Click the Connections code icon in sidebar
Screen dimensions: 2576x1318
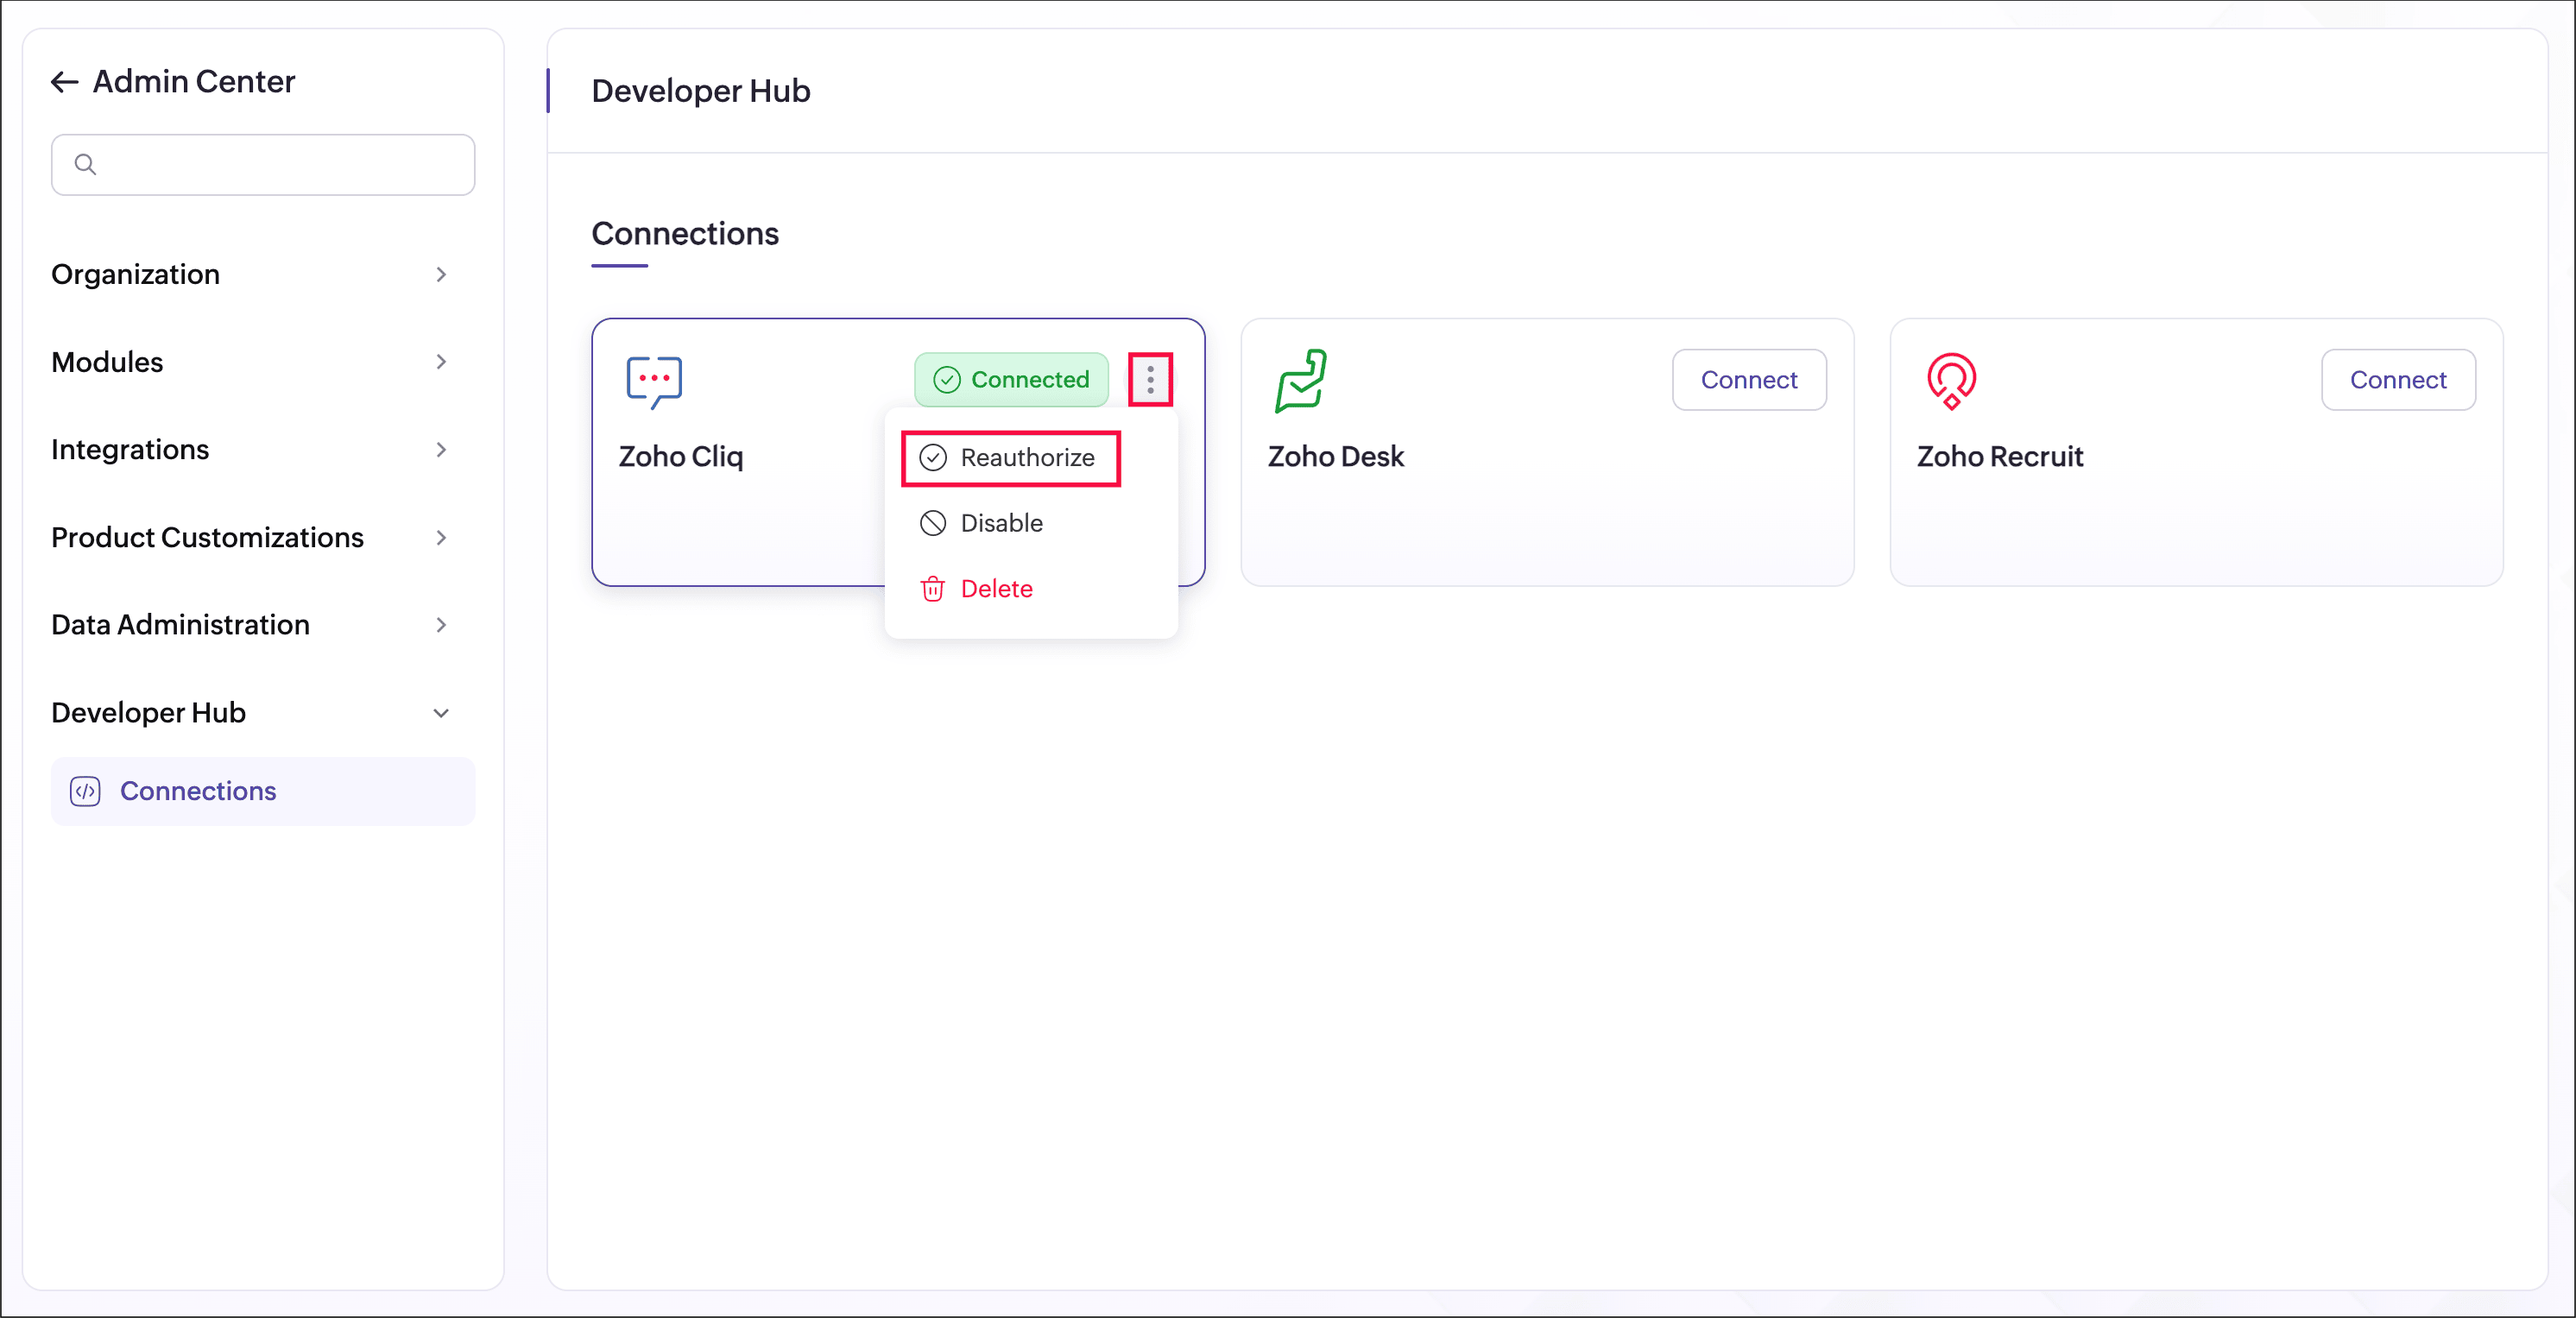pos(85,791)
